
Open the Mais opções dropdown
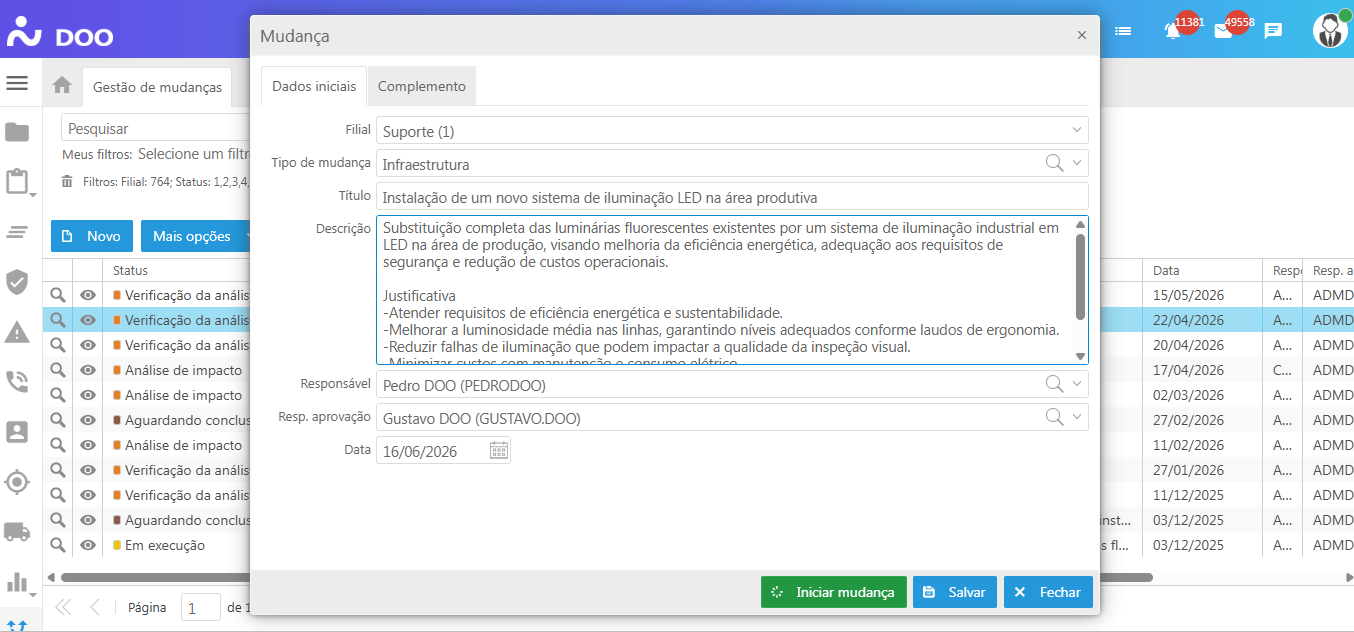click(x=198, y=236)
